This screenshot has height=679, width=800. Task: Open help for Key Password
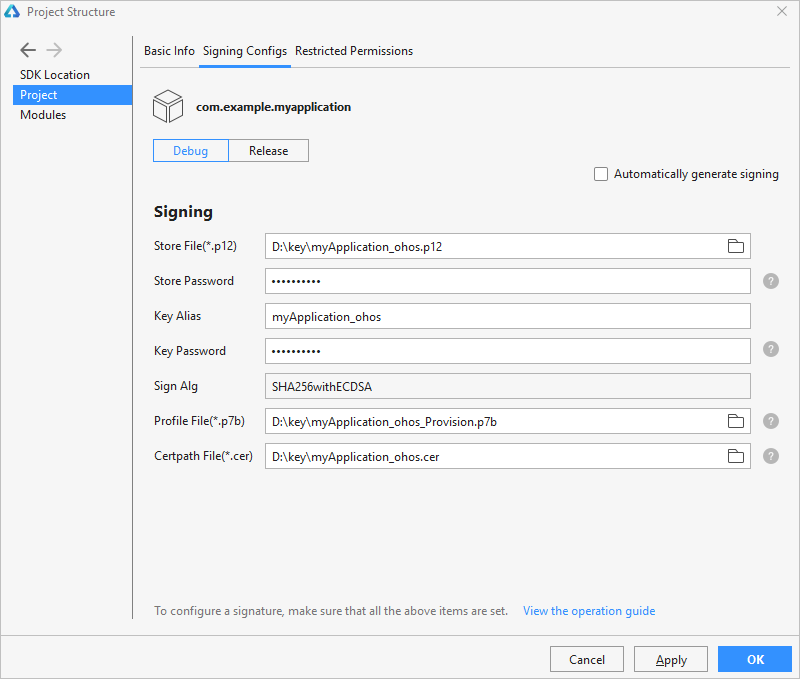point(770,349)
